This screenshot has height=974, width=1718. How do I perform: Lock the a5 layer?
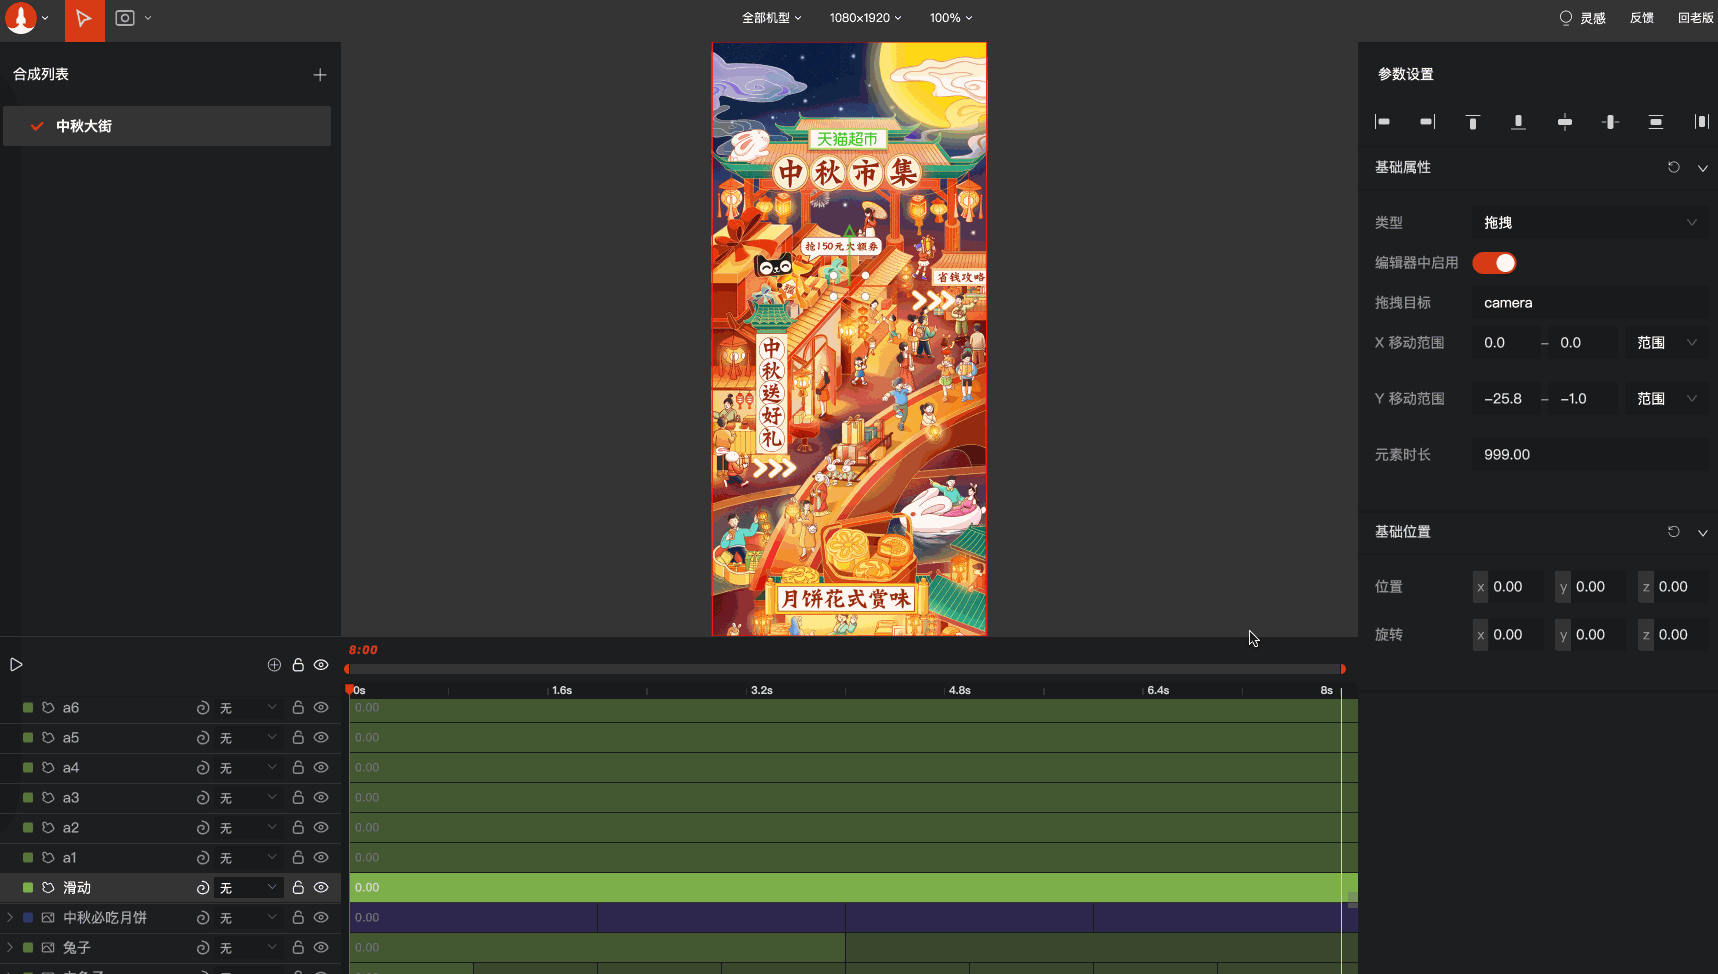point(298,738)
